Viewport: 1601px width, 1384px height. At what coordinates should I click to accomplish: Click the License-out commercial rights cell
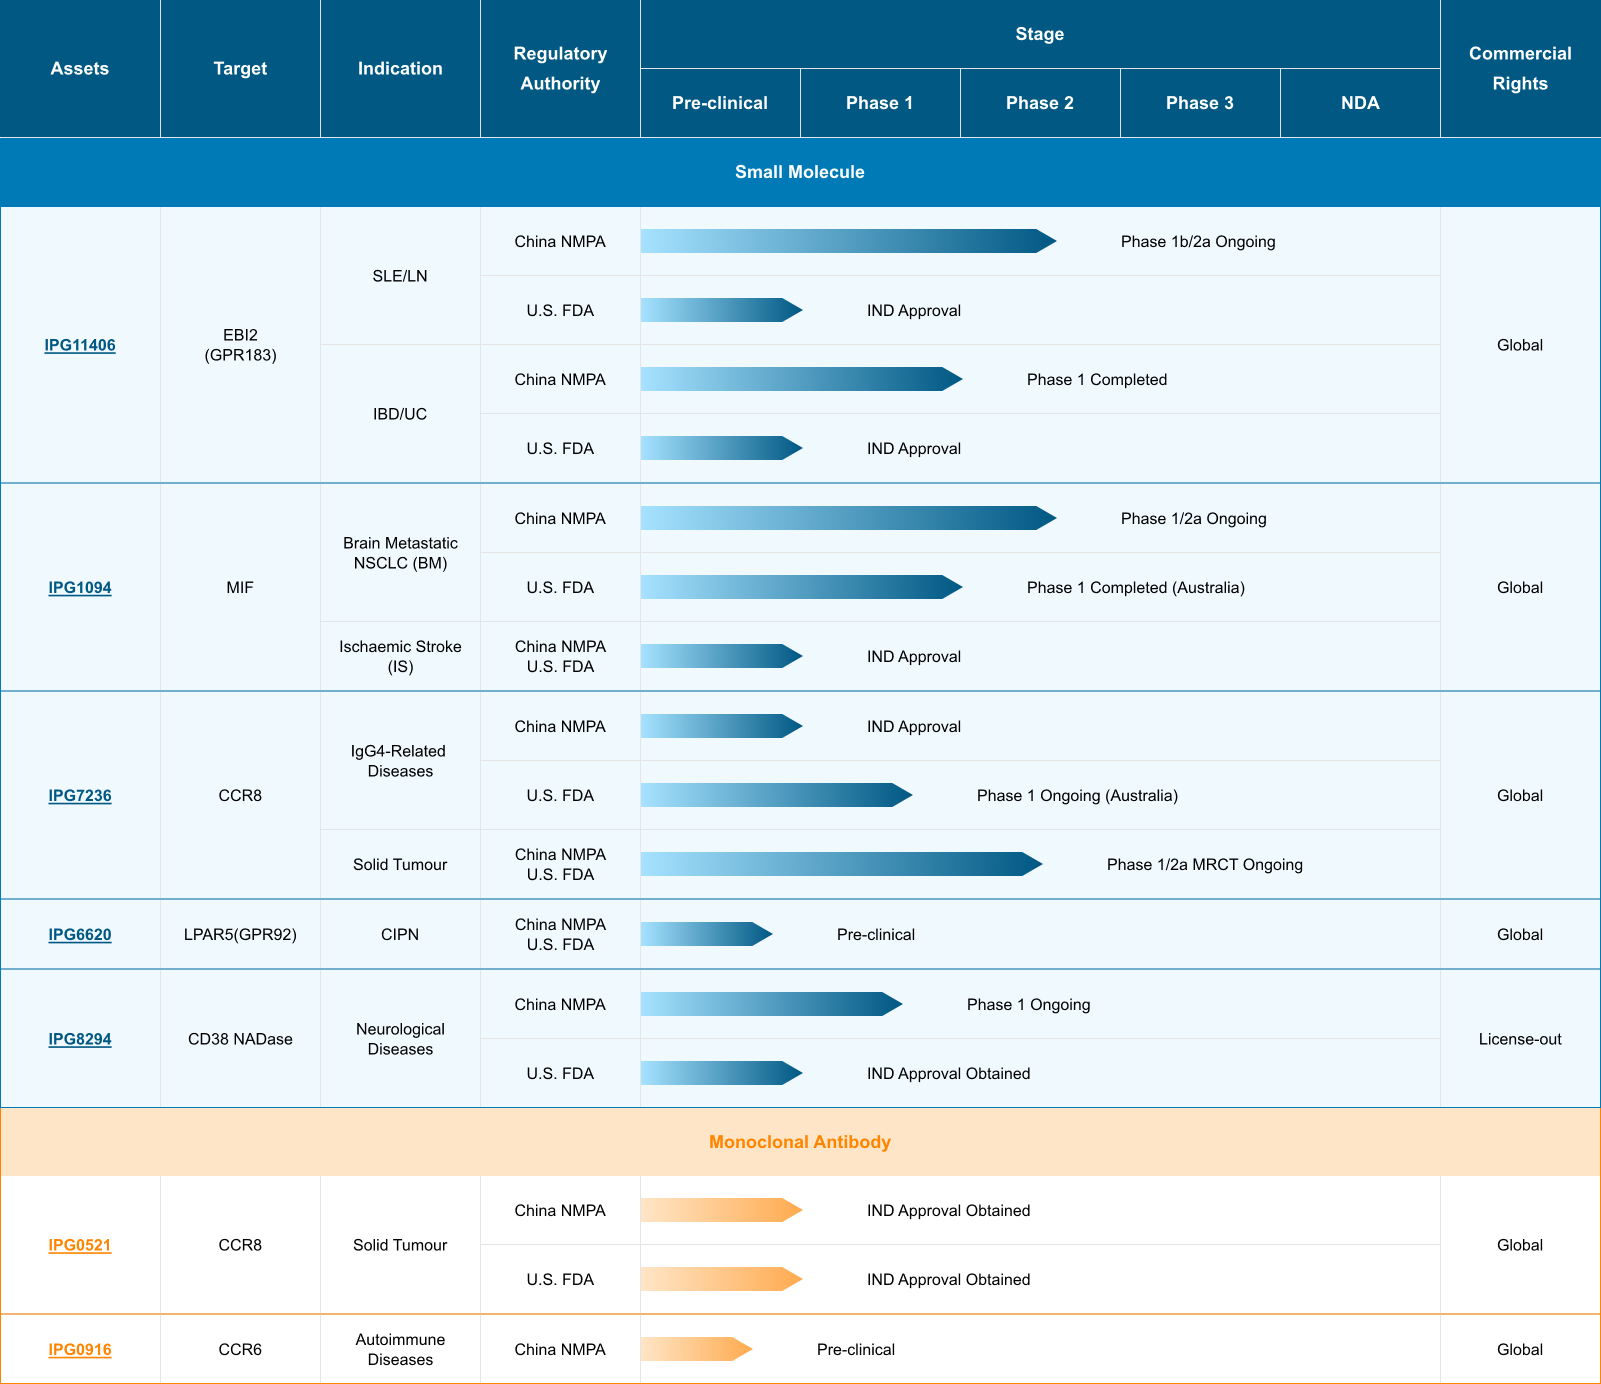click(1520, 1039)
